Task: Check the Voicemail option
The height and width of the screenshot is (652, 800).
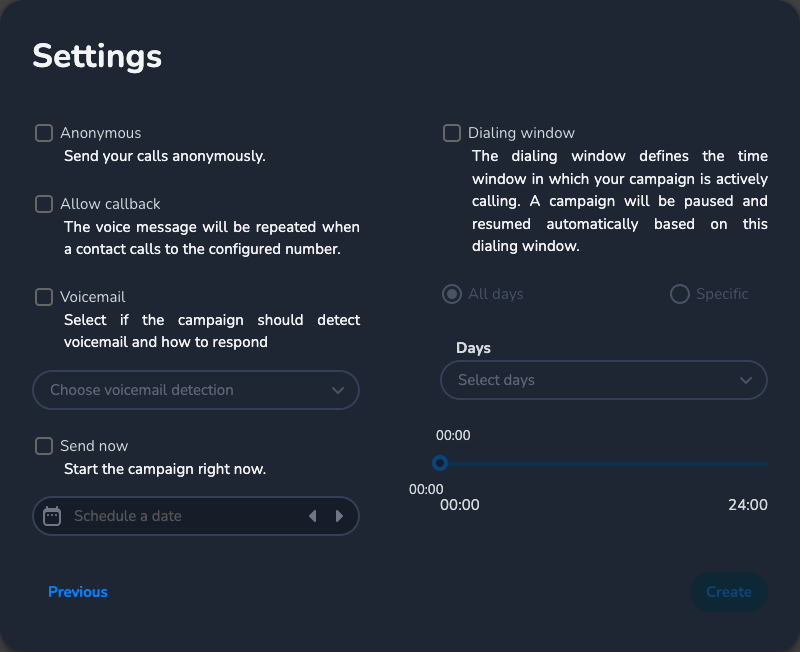Action: pyautogui.click(x=44, y=297)
